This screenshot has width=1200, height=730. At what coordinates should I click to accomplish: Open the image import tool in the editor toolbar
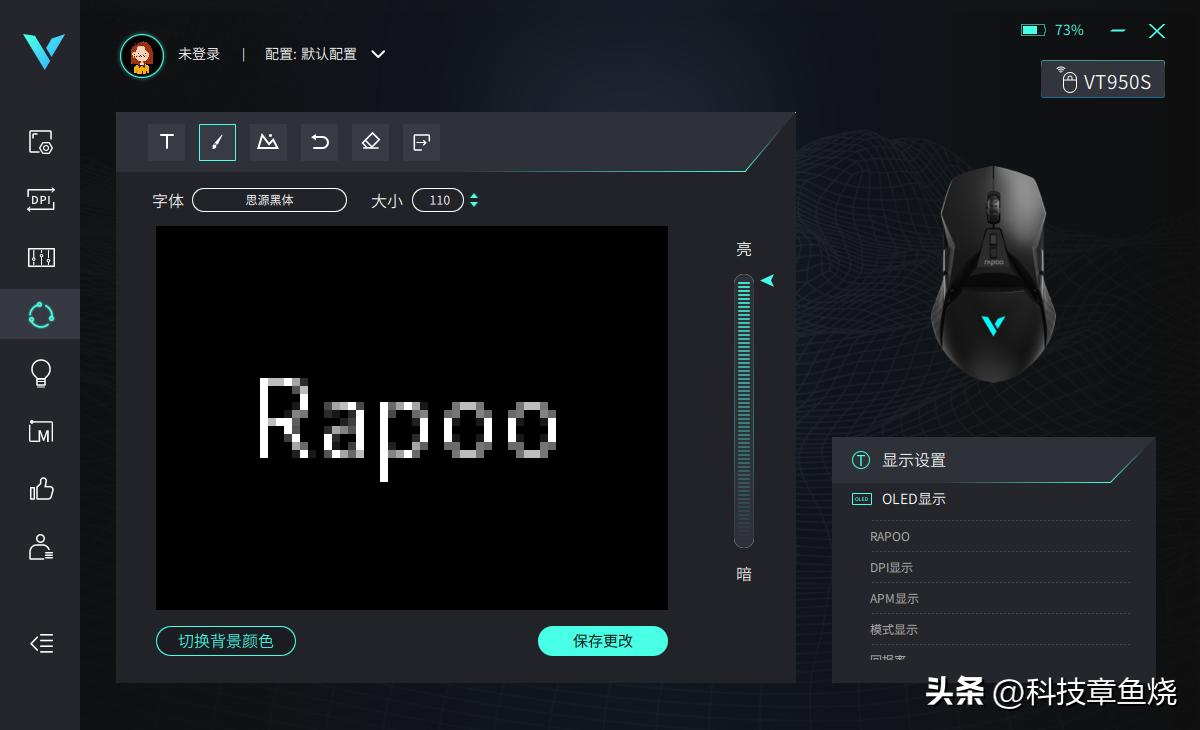pos(268,142)
